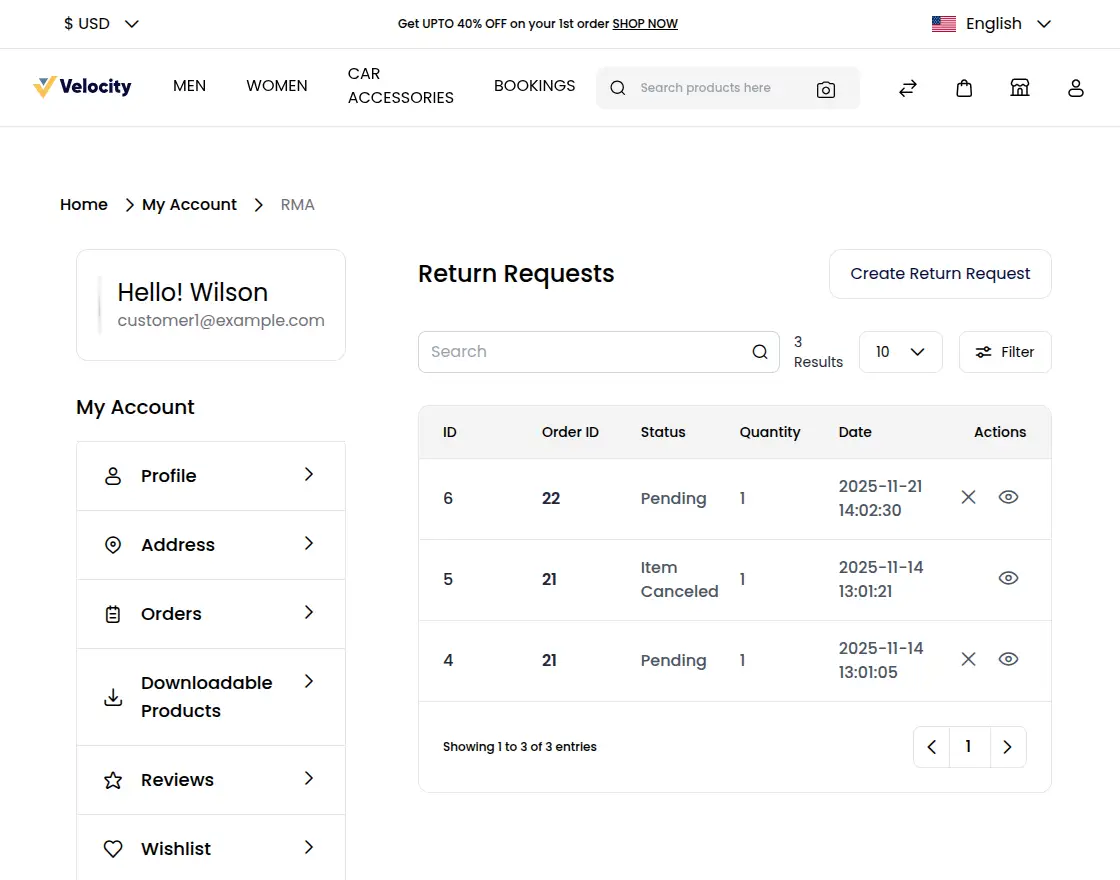Image resolution: width=1120 pixels, height=880 pixels.
Task: Click the Velocity logo
Action: [82, 87]
